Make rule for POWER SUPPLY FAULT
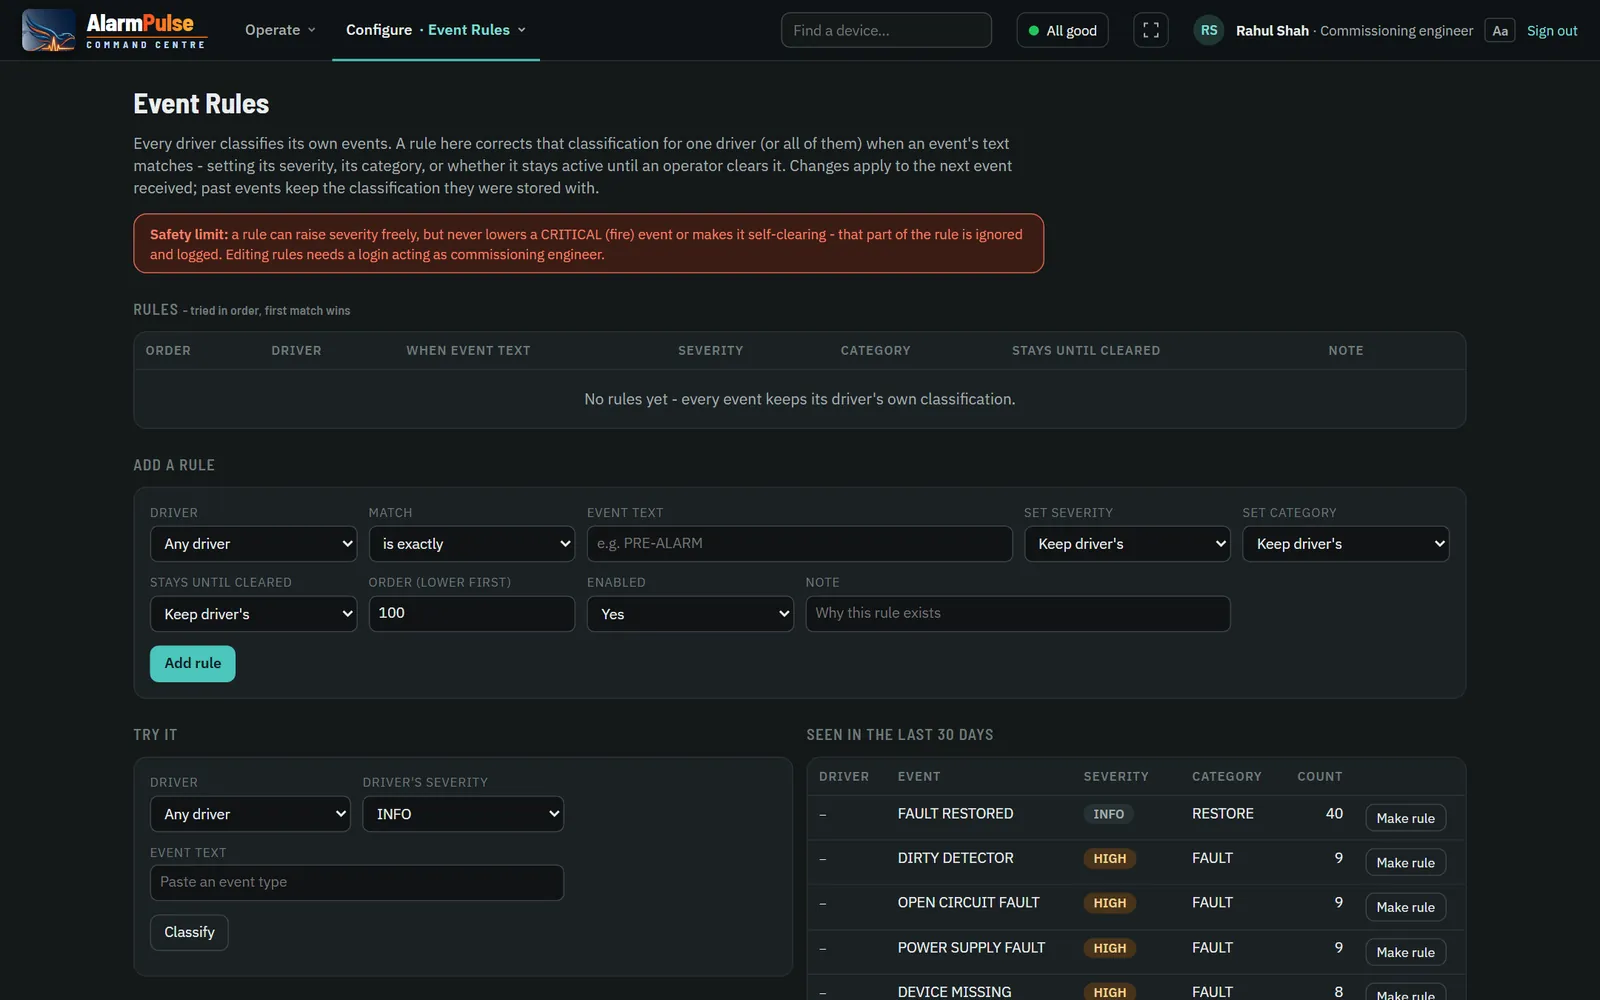The width and height of the screenshot is (1600, 1000). [x=1405, y=952]
